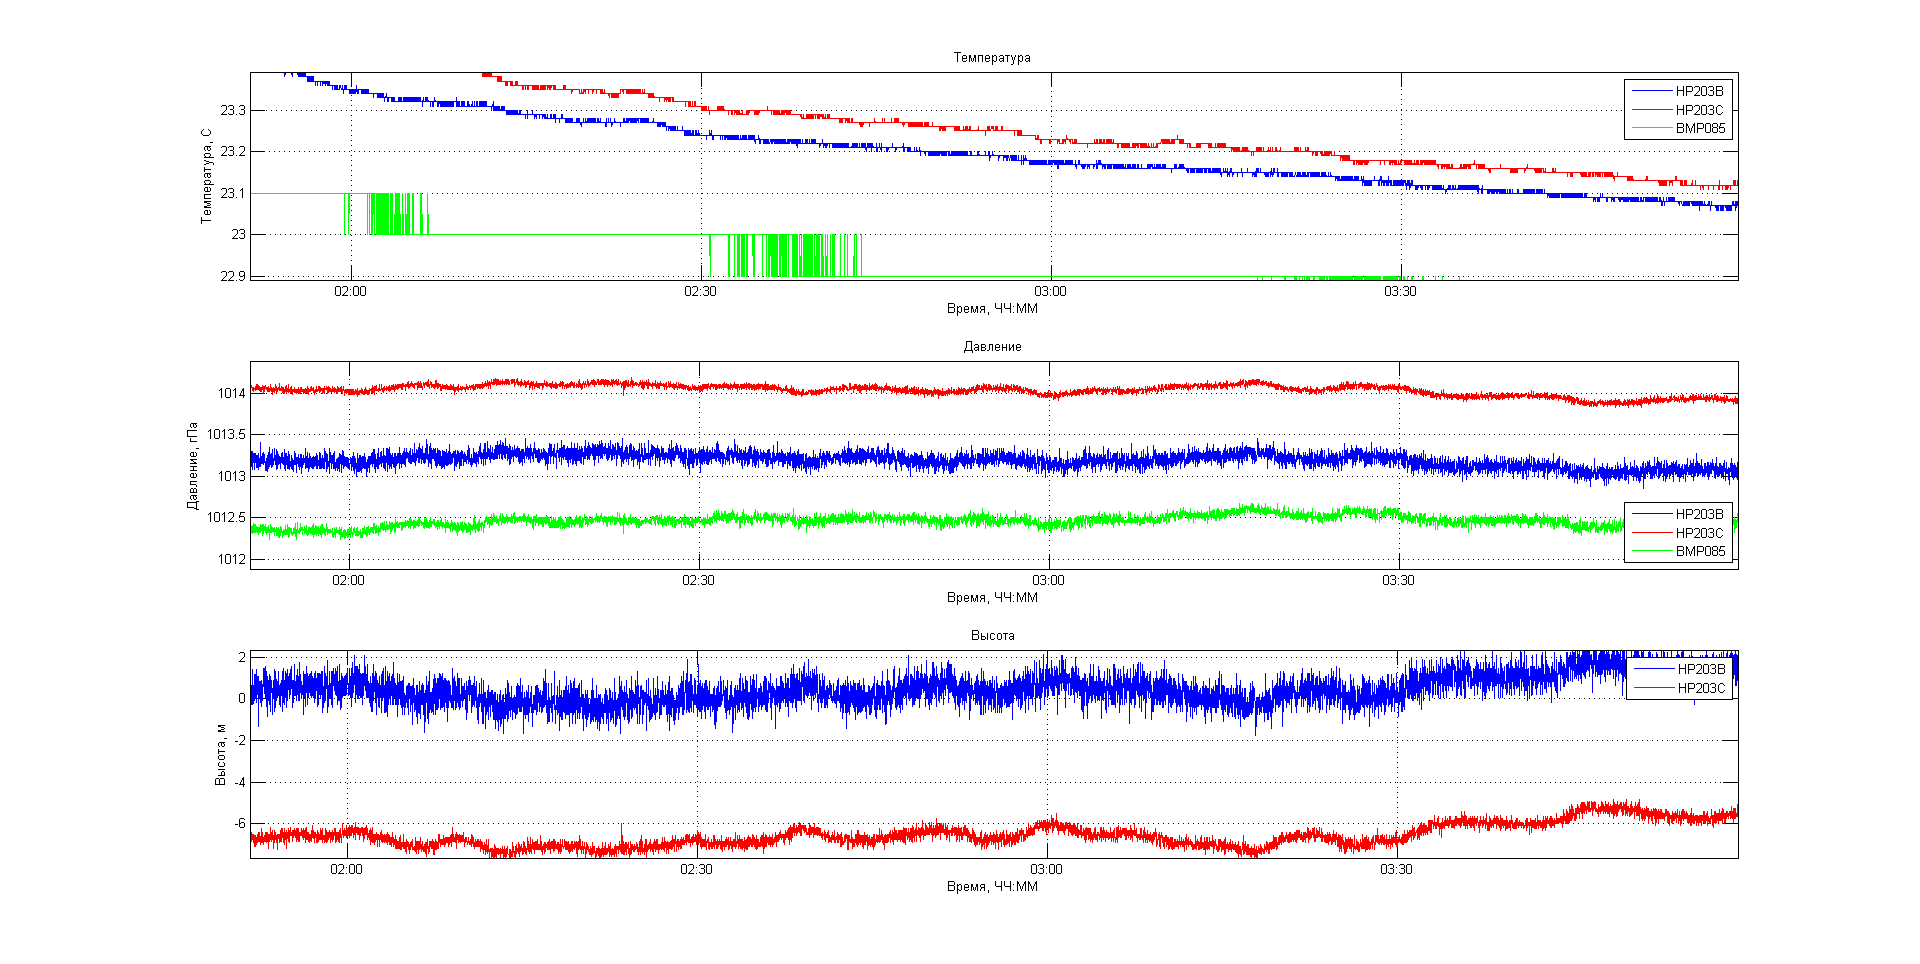Click the 23.2 tick on temperature axis
Screen dimensions: 1920x964
[233, 152]
